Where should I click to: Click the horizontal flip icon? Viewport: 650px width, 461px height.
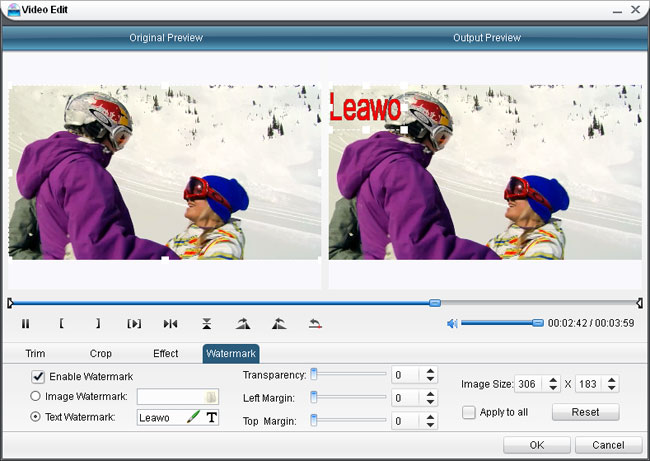(170, 323)
